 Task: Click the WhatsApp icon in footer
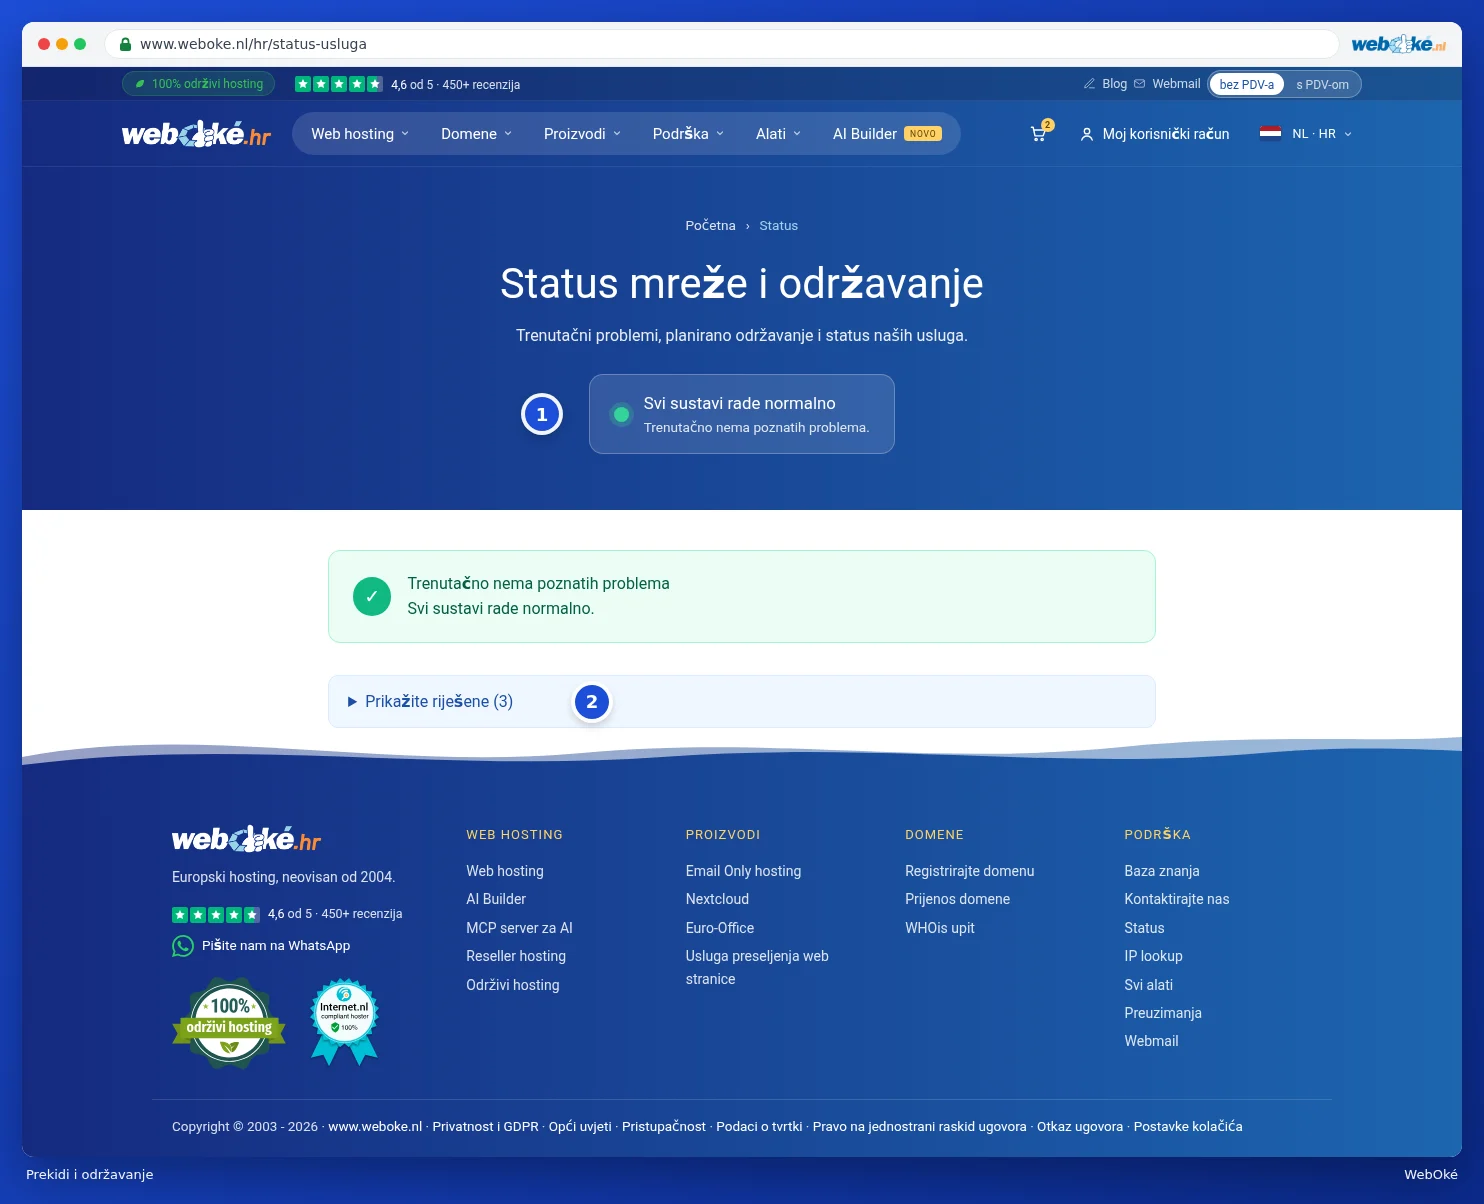coord(183,946)
